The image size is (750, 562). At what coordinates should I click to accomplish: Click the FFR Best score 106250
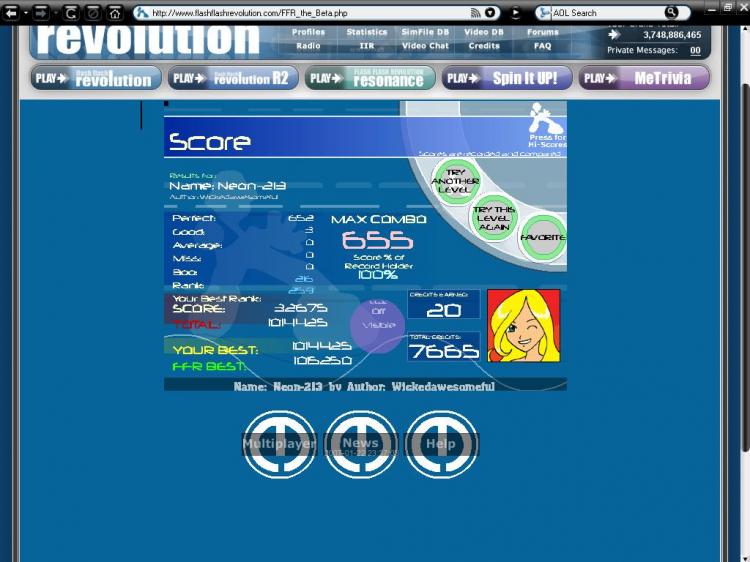tap(322, 360)
